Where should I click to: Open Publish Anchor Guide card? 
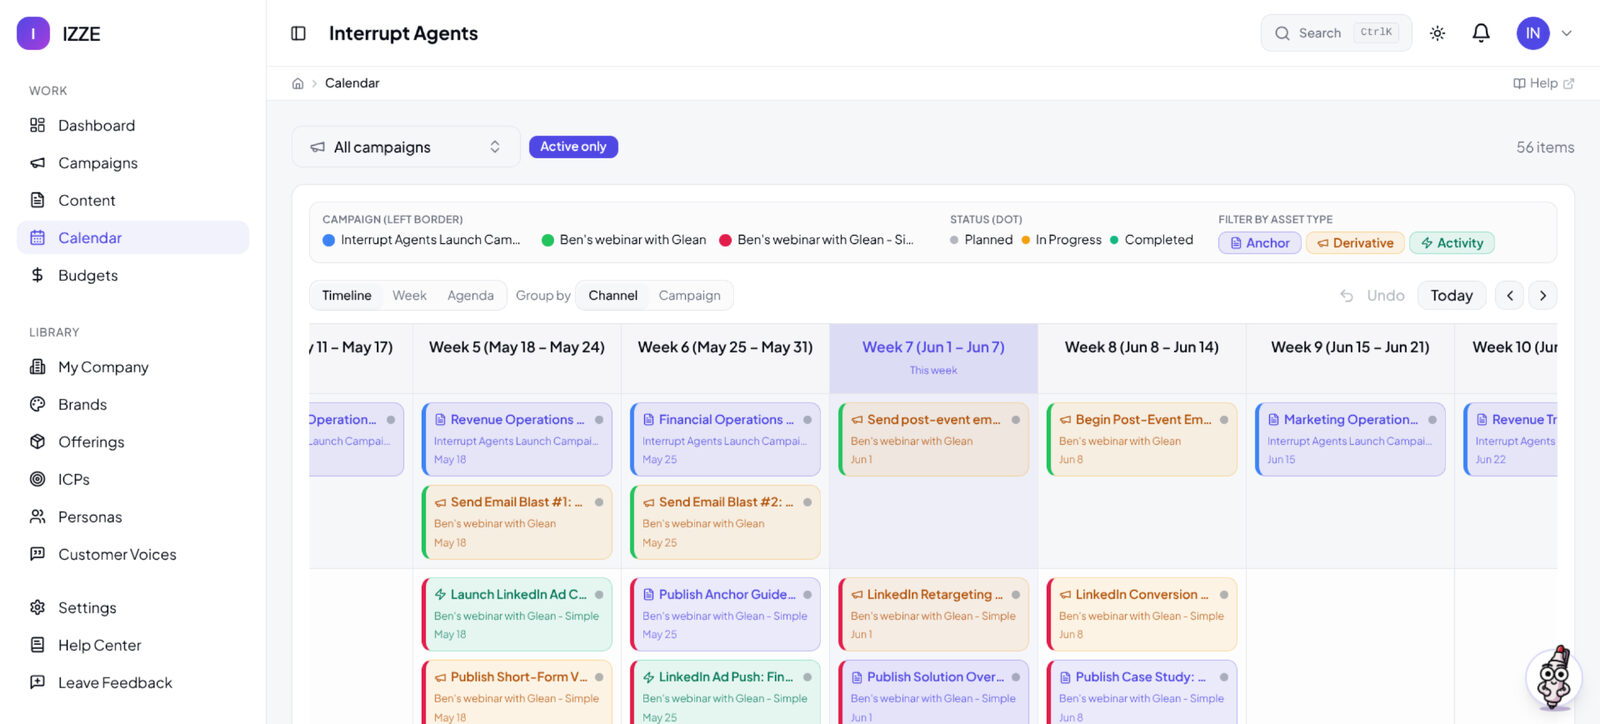[x=725, y=614]
